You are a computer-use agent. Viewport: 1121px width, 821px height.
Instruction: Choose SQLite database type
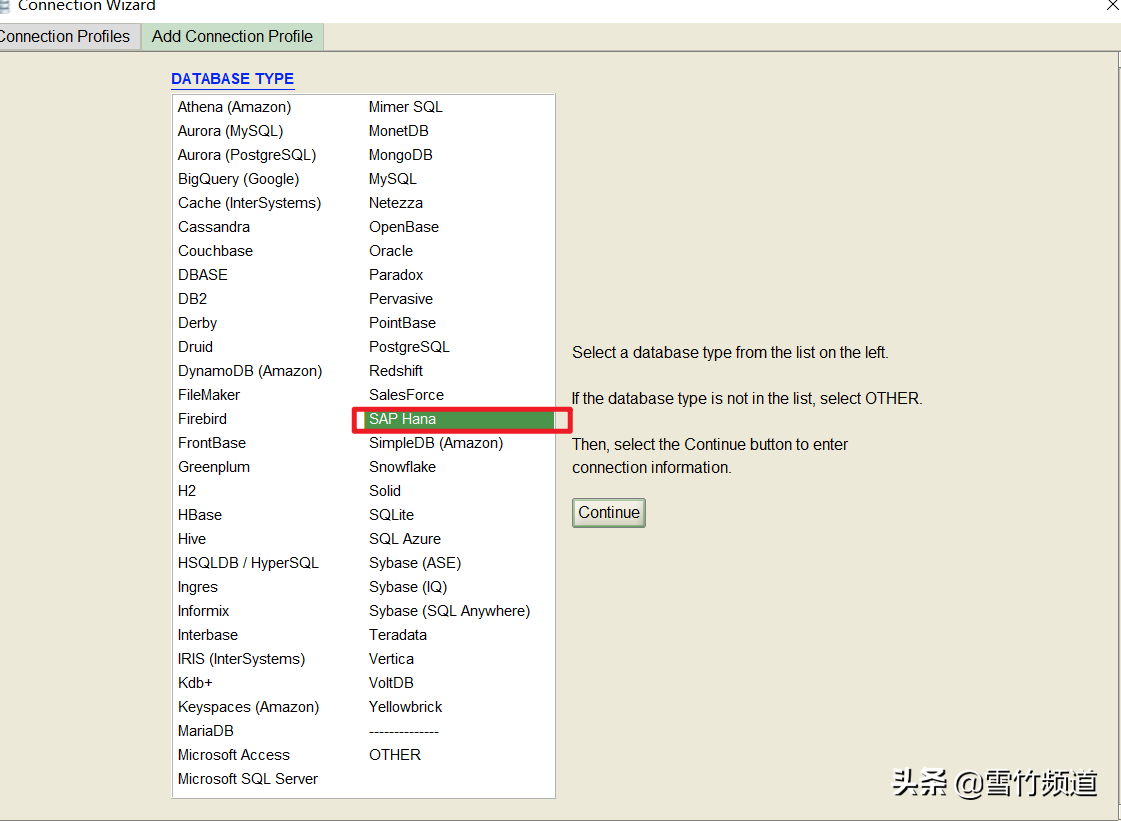click(391, 515)
